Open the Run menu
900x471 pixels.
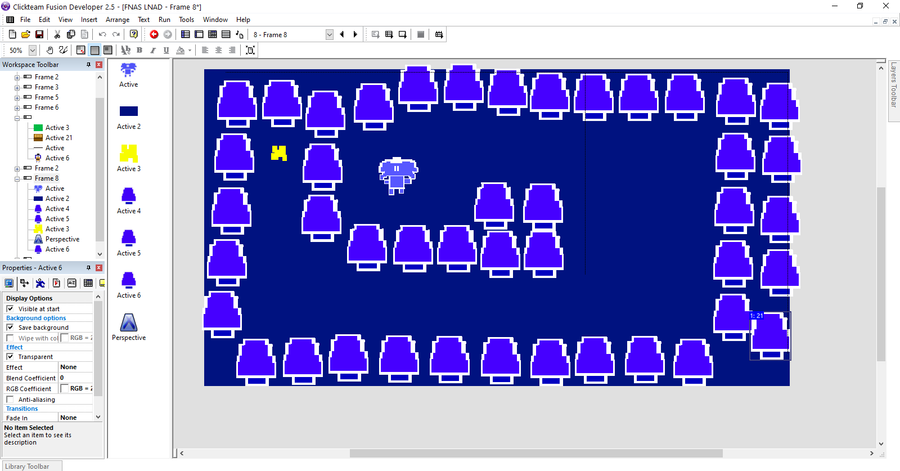(164, 20)
